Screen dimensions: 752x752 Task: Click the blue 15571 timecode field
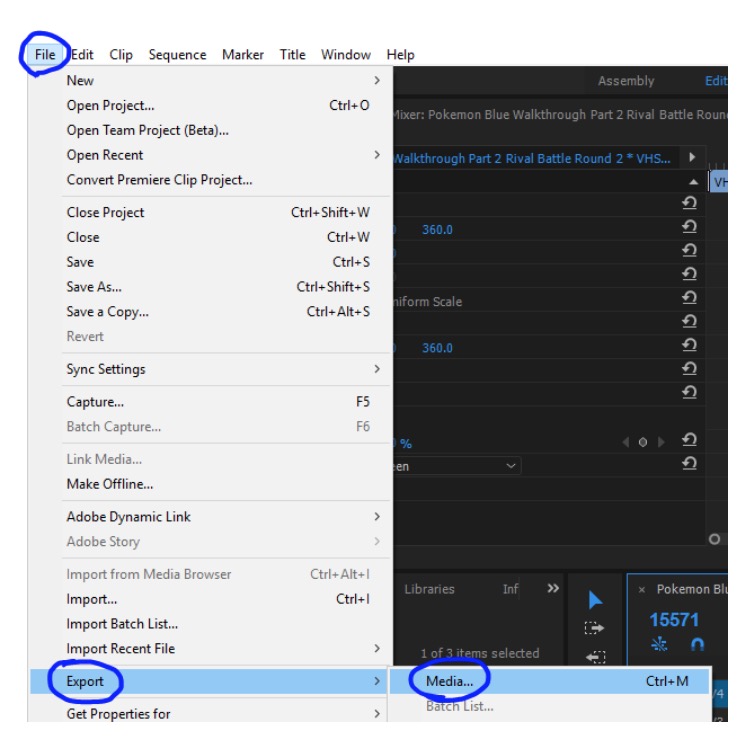point(675,620)
